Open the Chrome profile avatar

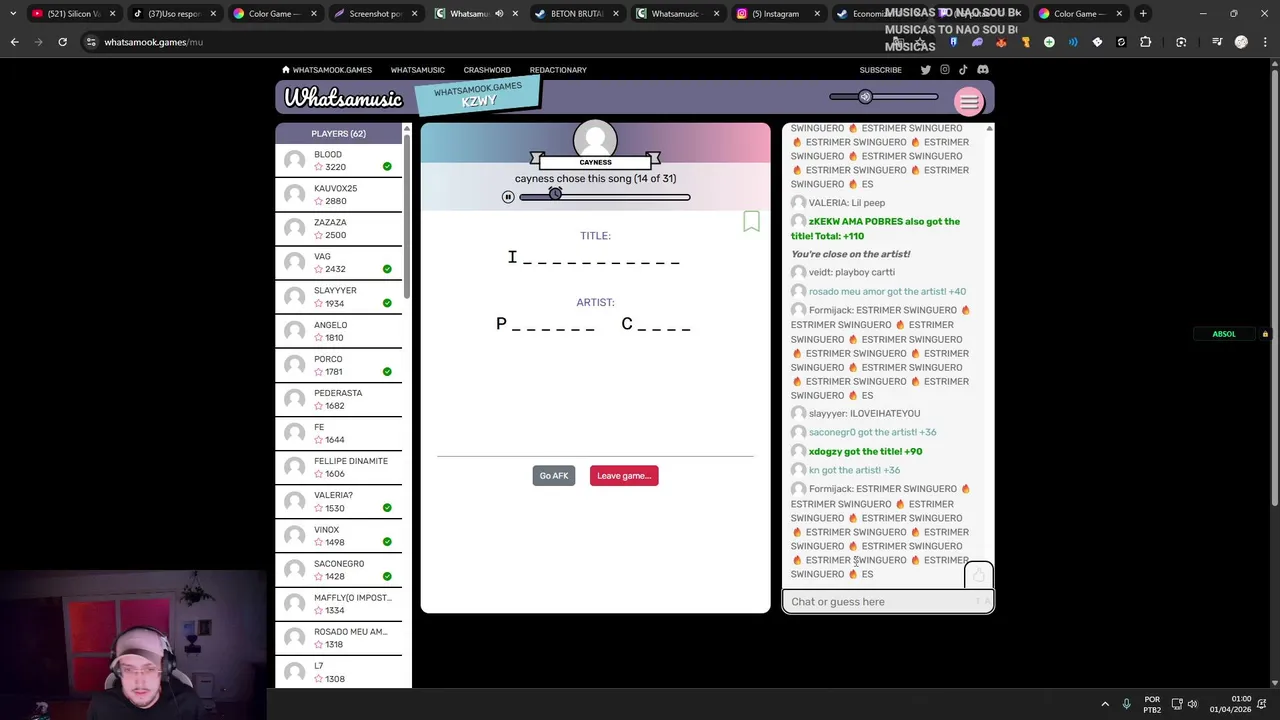1241,42
